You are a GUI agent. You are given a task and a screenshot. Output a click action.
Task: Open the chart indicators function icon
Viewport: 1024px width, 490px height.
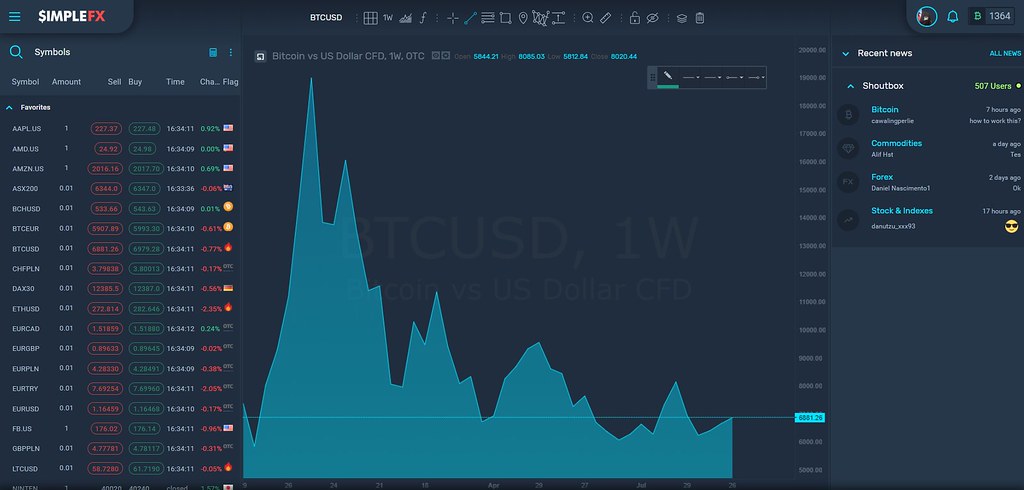pos(423,18)
